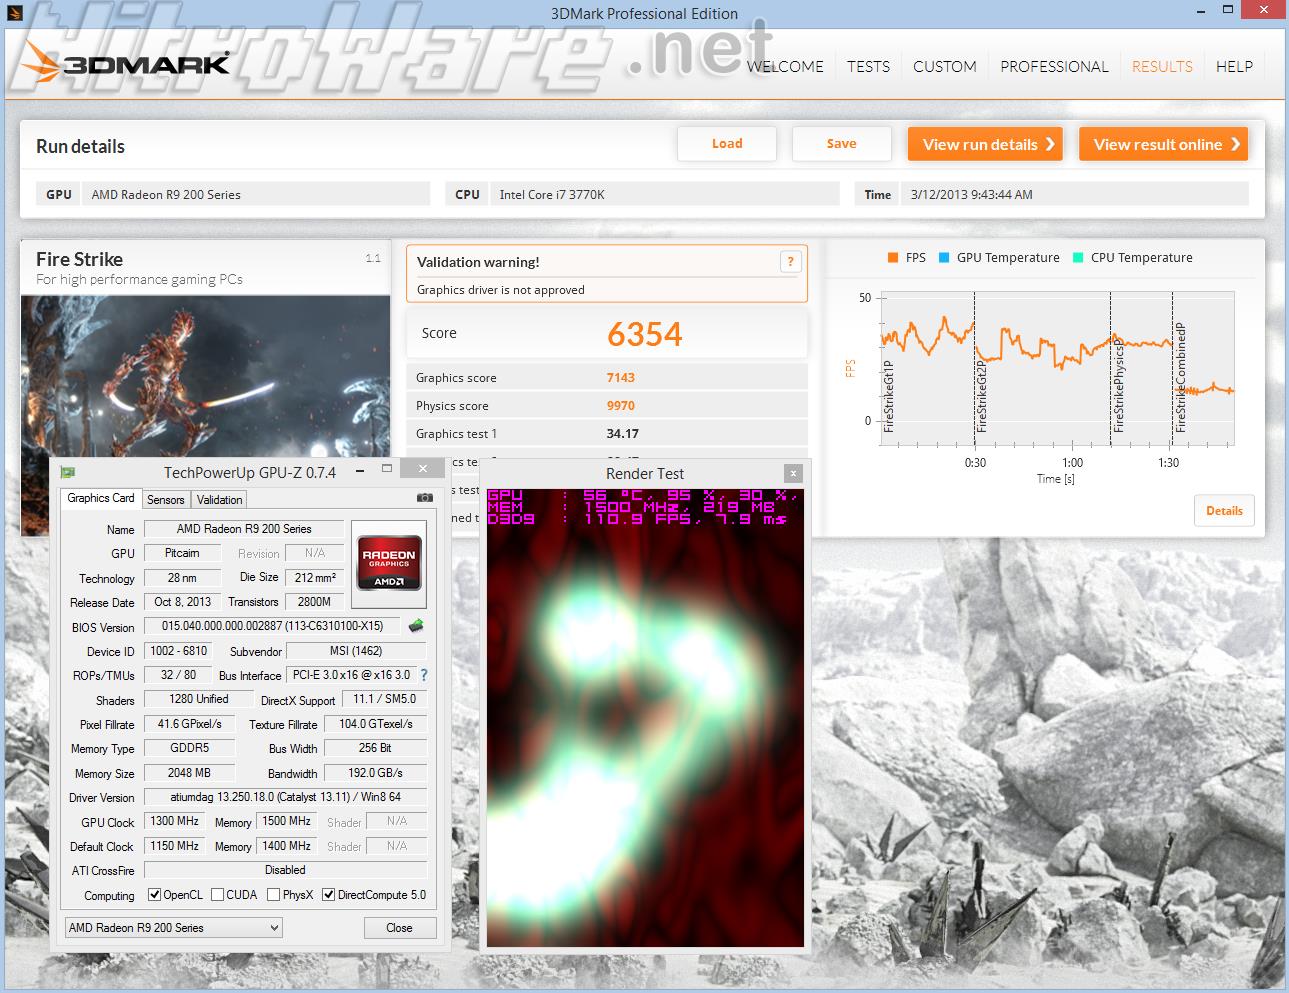Click the validation warning help question mark
The image size is (1289, 993).
(x=790, y=262)
